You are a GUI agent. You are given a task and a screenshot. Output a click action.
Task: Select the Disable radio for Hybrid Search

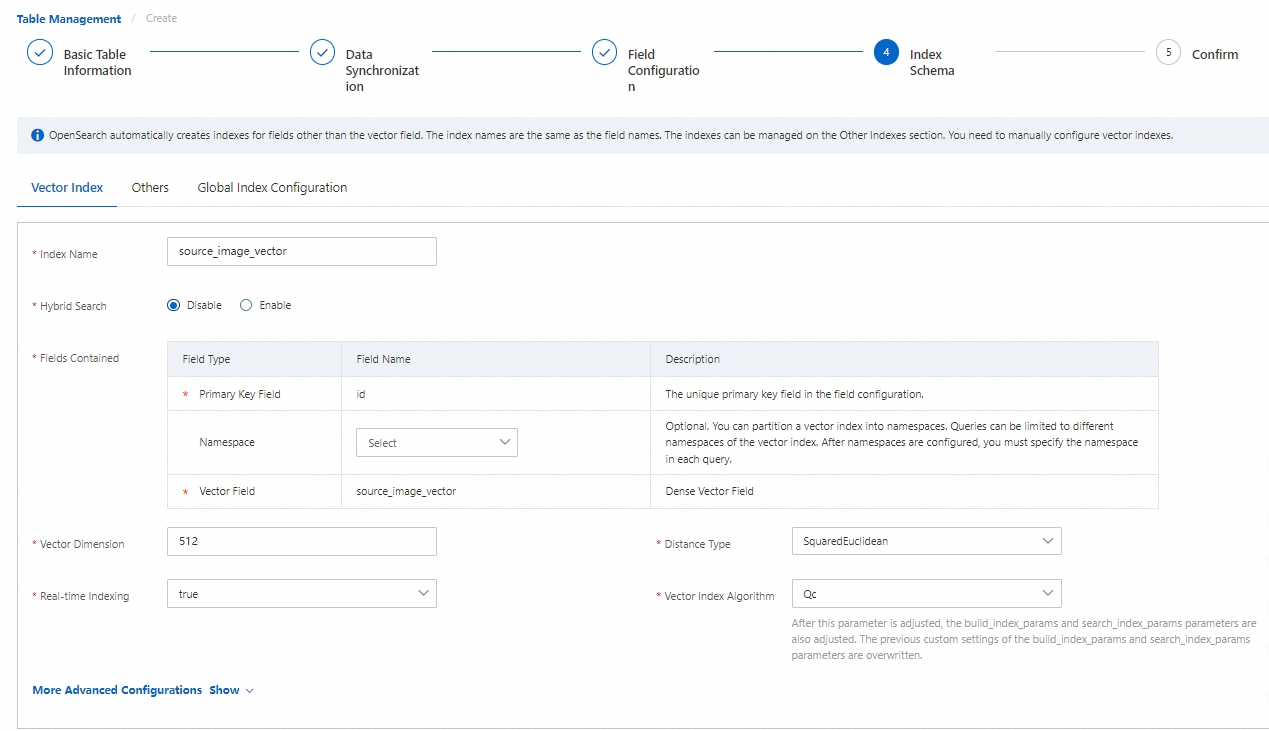(x=174, y=305)
